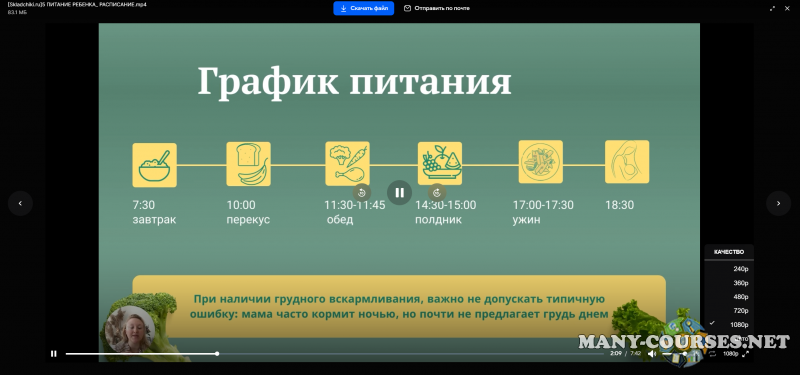800x375 pixels.
Task: Click the video progress bar to seek
Action: tap(334, 354)
